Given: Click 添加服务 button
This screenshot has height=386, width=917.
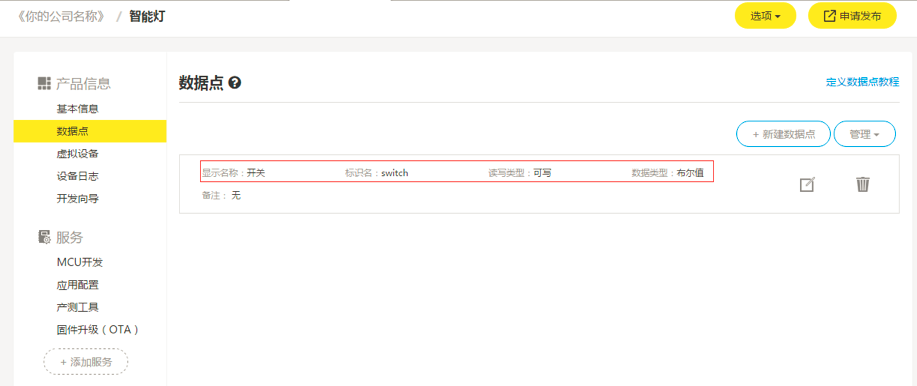Looking at the screenshot, I should (86, 362).
